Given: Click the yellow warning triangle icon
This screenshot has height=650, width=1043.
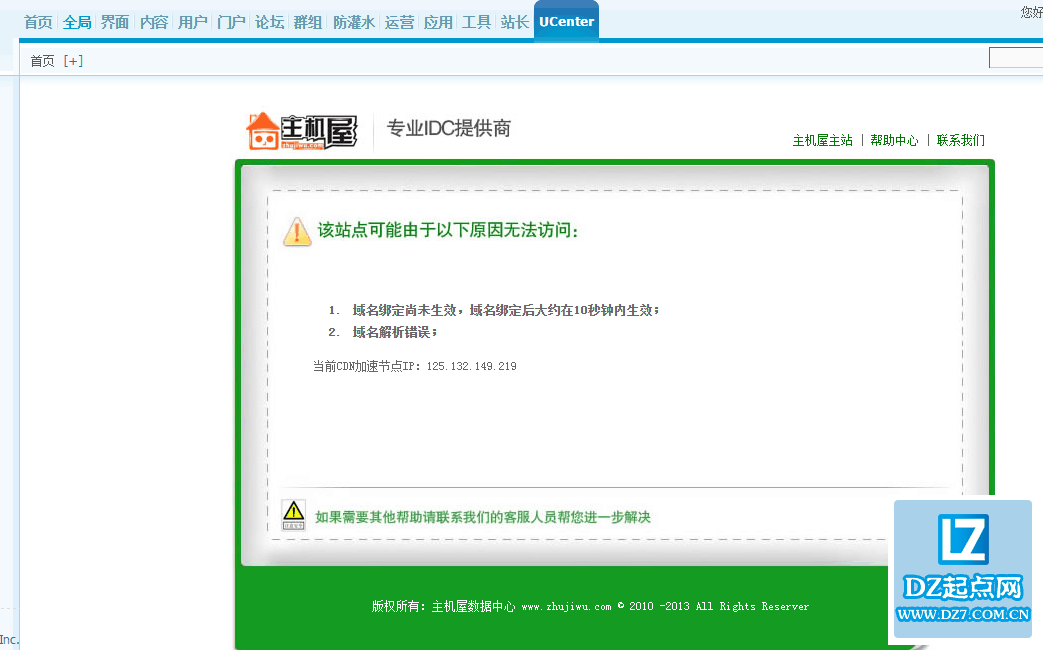Looking at the screenshot, I should tap(297, 230).
